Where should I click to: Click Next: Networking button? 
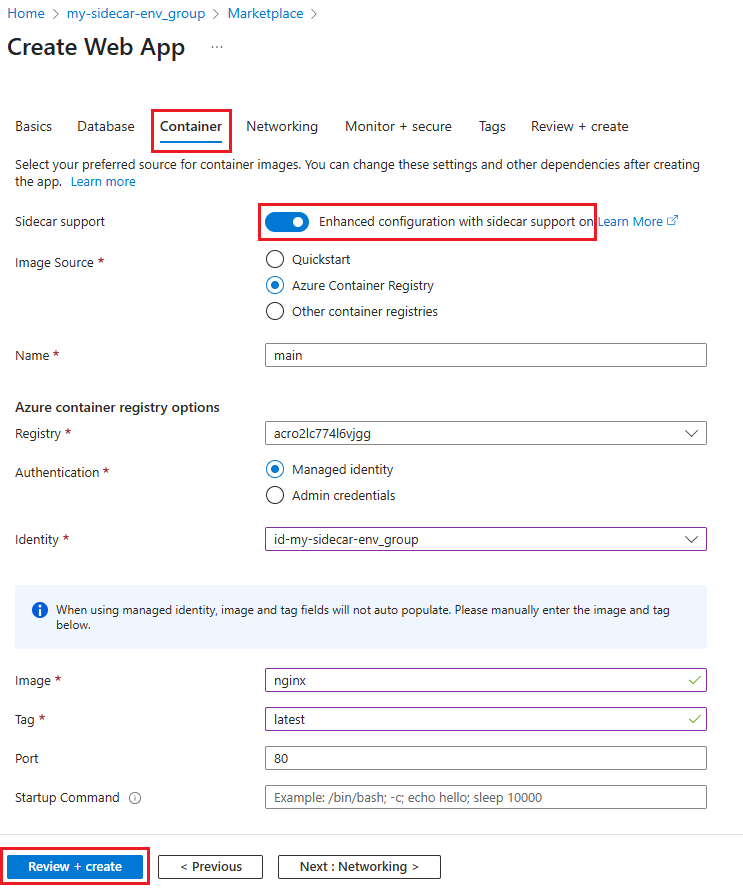(358, 866)
